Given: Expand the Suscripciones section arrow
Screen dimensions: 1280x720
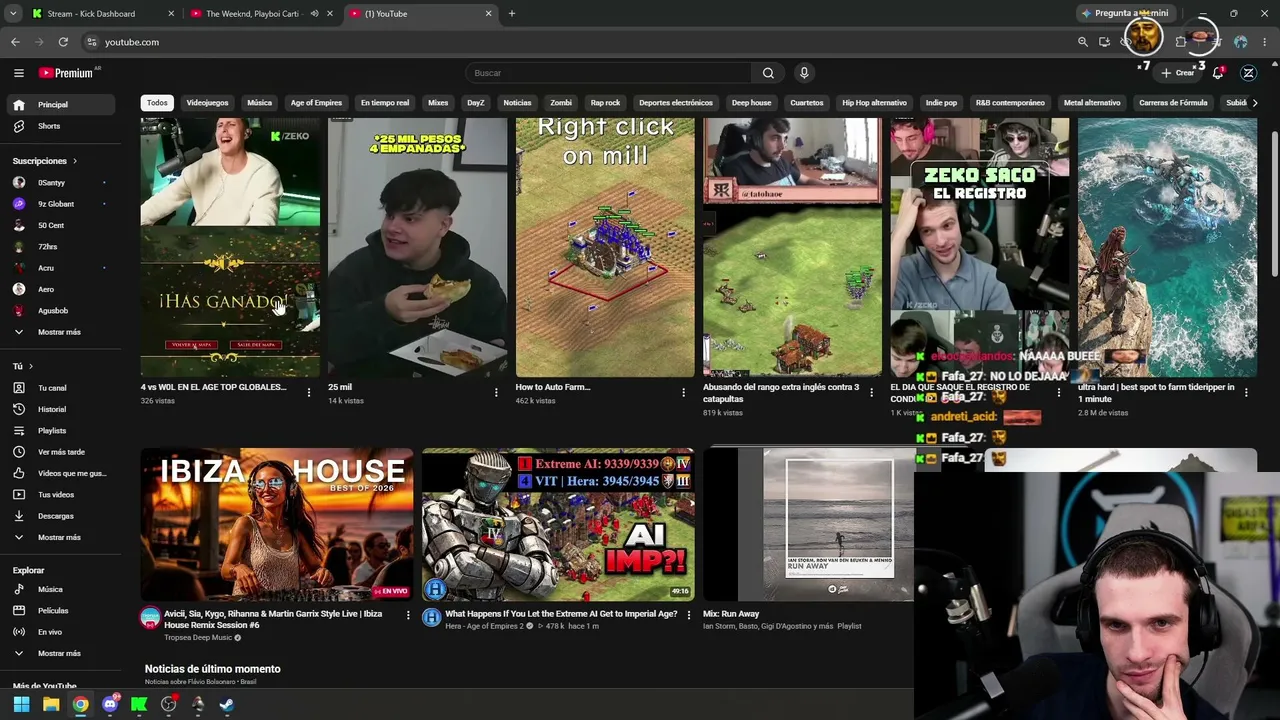Looking at the screenshot, I should tap(74, 161).
